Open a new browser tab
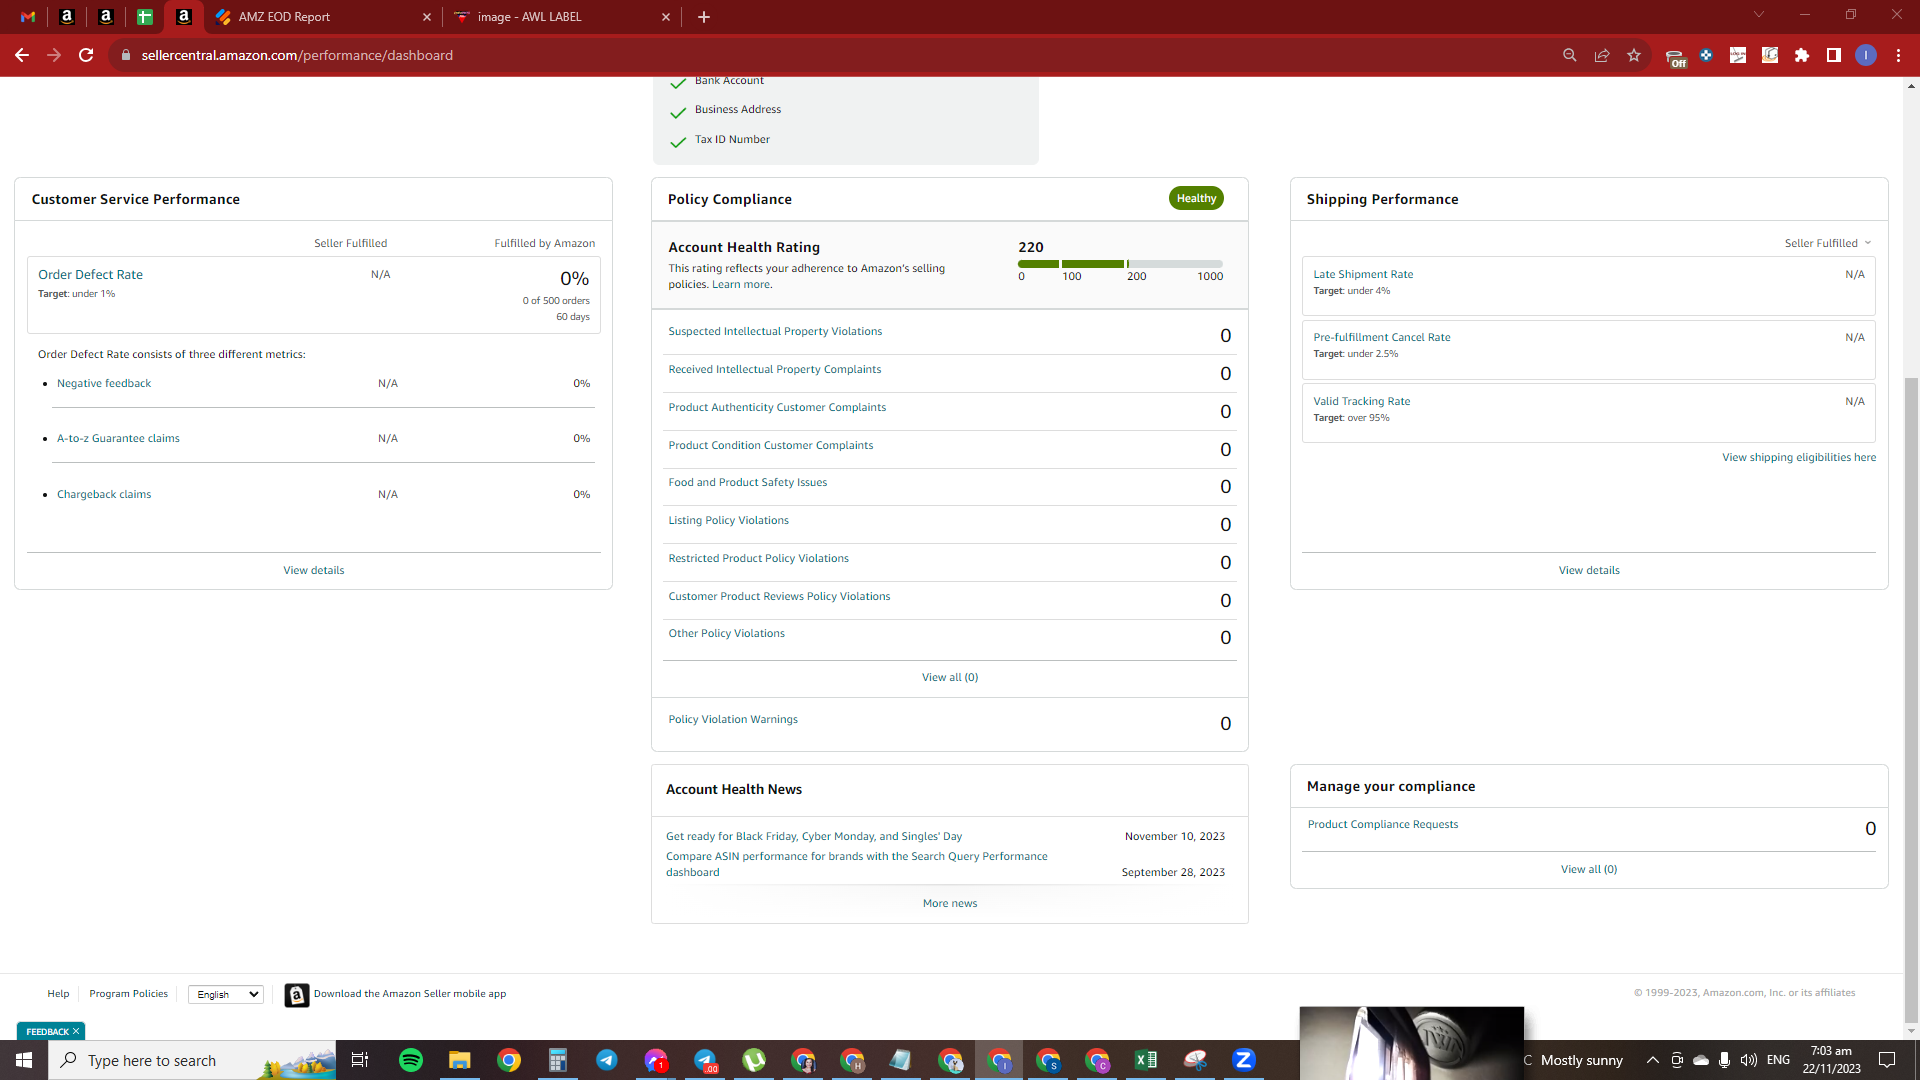 point(704,17)
